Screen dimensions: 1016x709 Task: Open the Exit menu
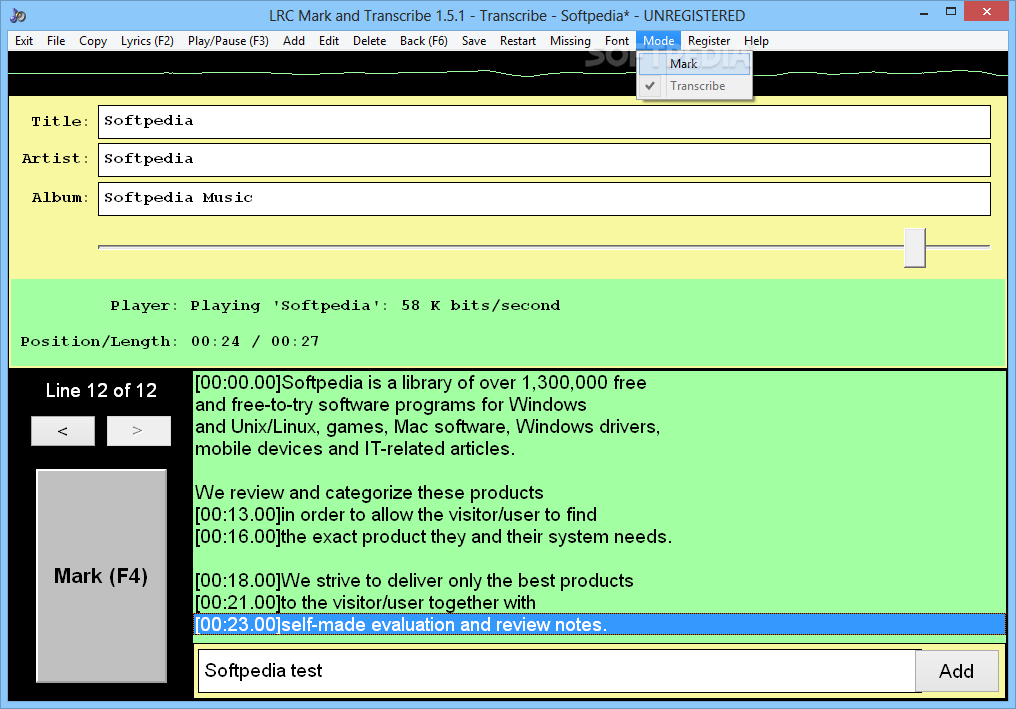pos(24,41)
